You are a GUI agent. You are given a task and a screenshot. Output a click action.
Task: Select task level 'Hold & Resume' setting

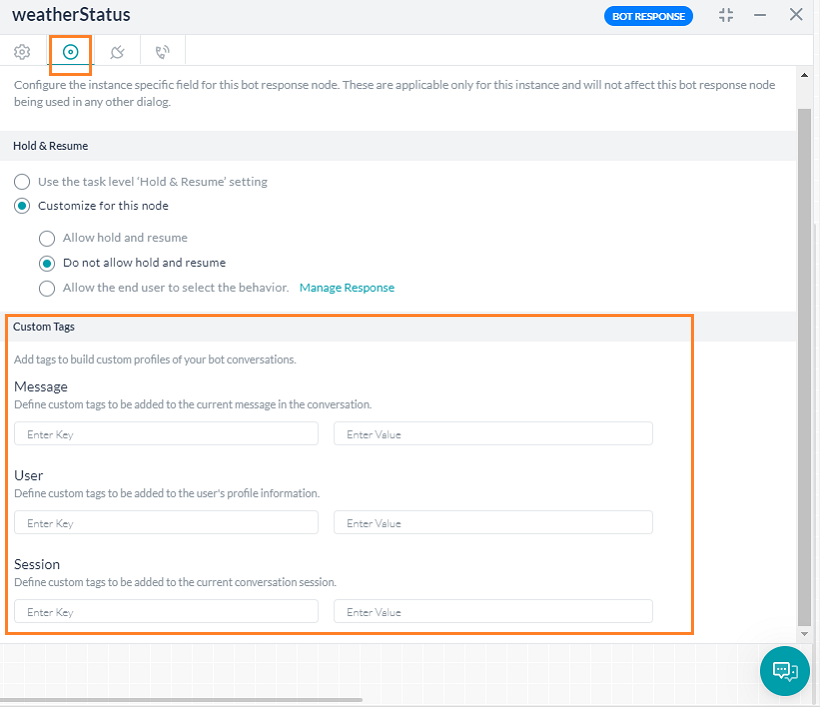(22, 182)
